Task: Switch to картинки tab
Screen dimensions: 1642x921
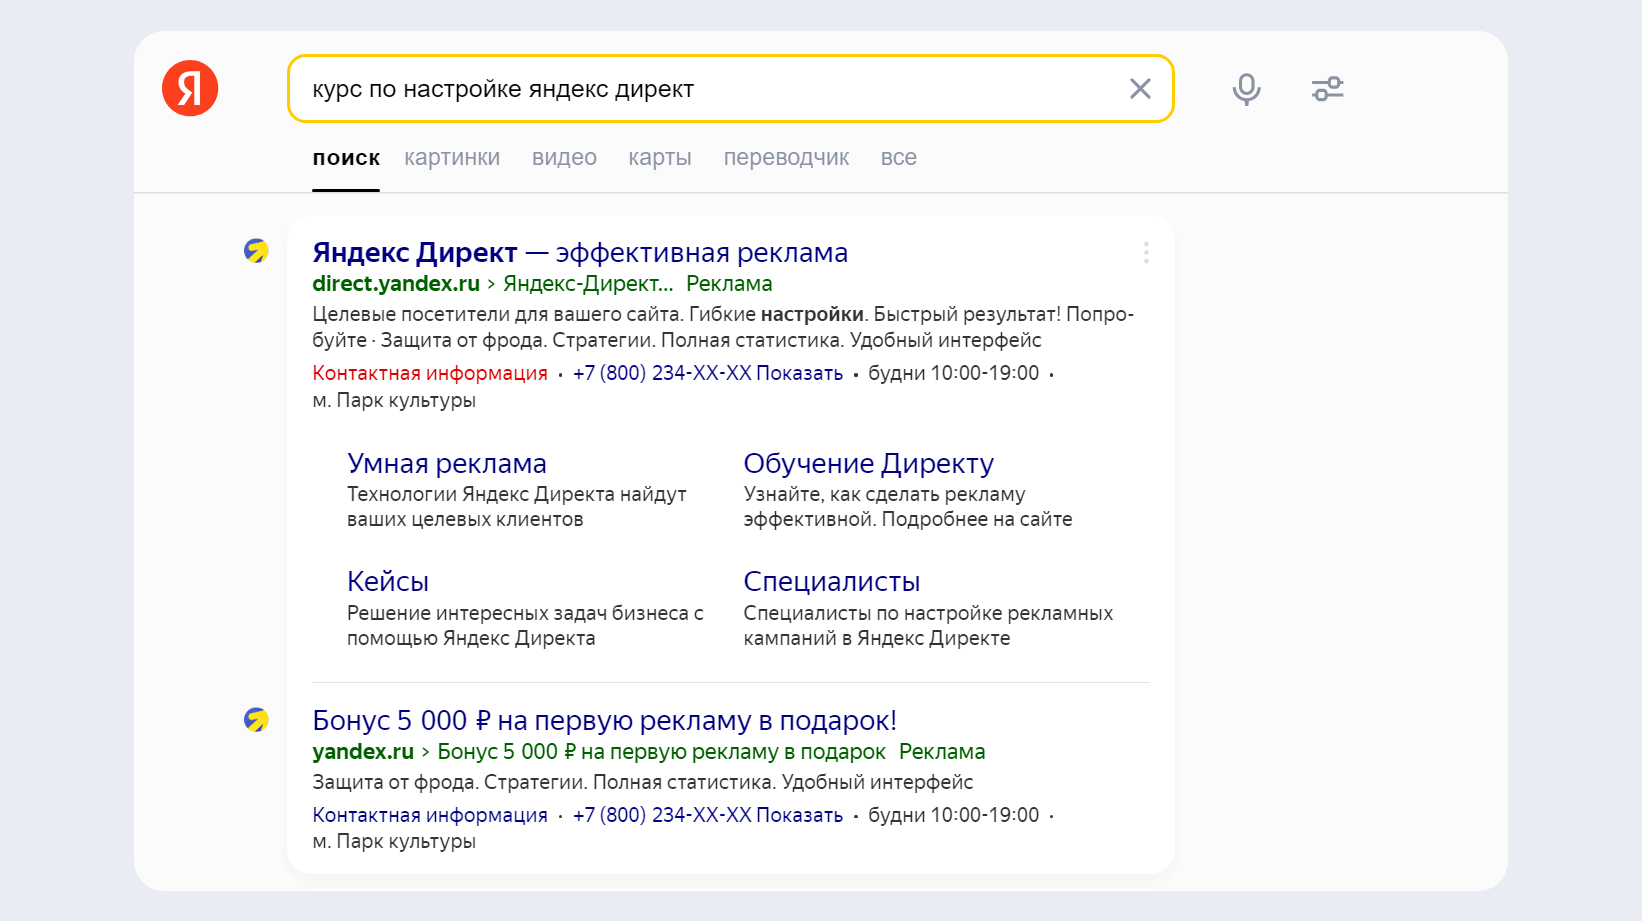Action: [452, 157]
